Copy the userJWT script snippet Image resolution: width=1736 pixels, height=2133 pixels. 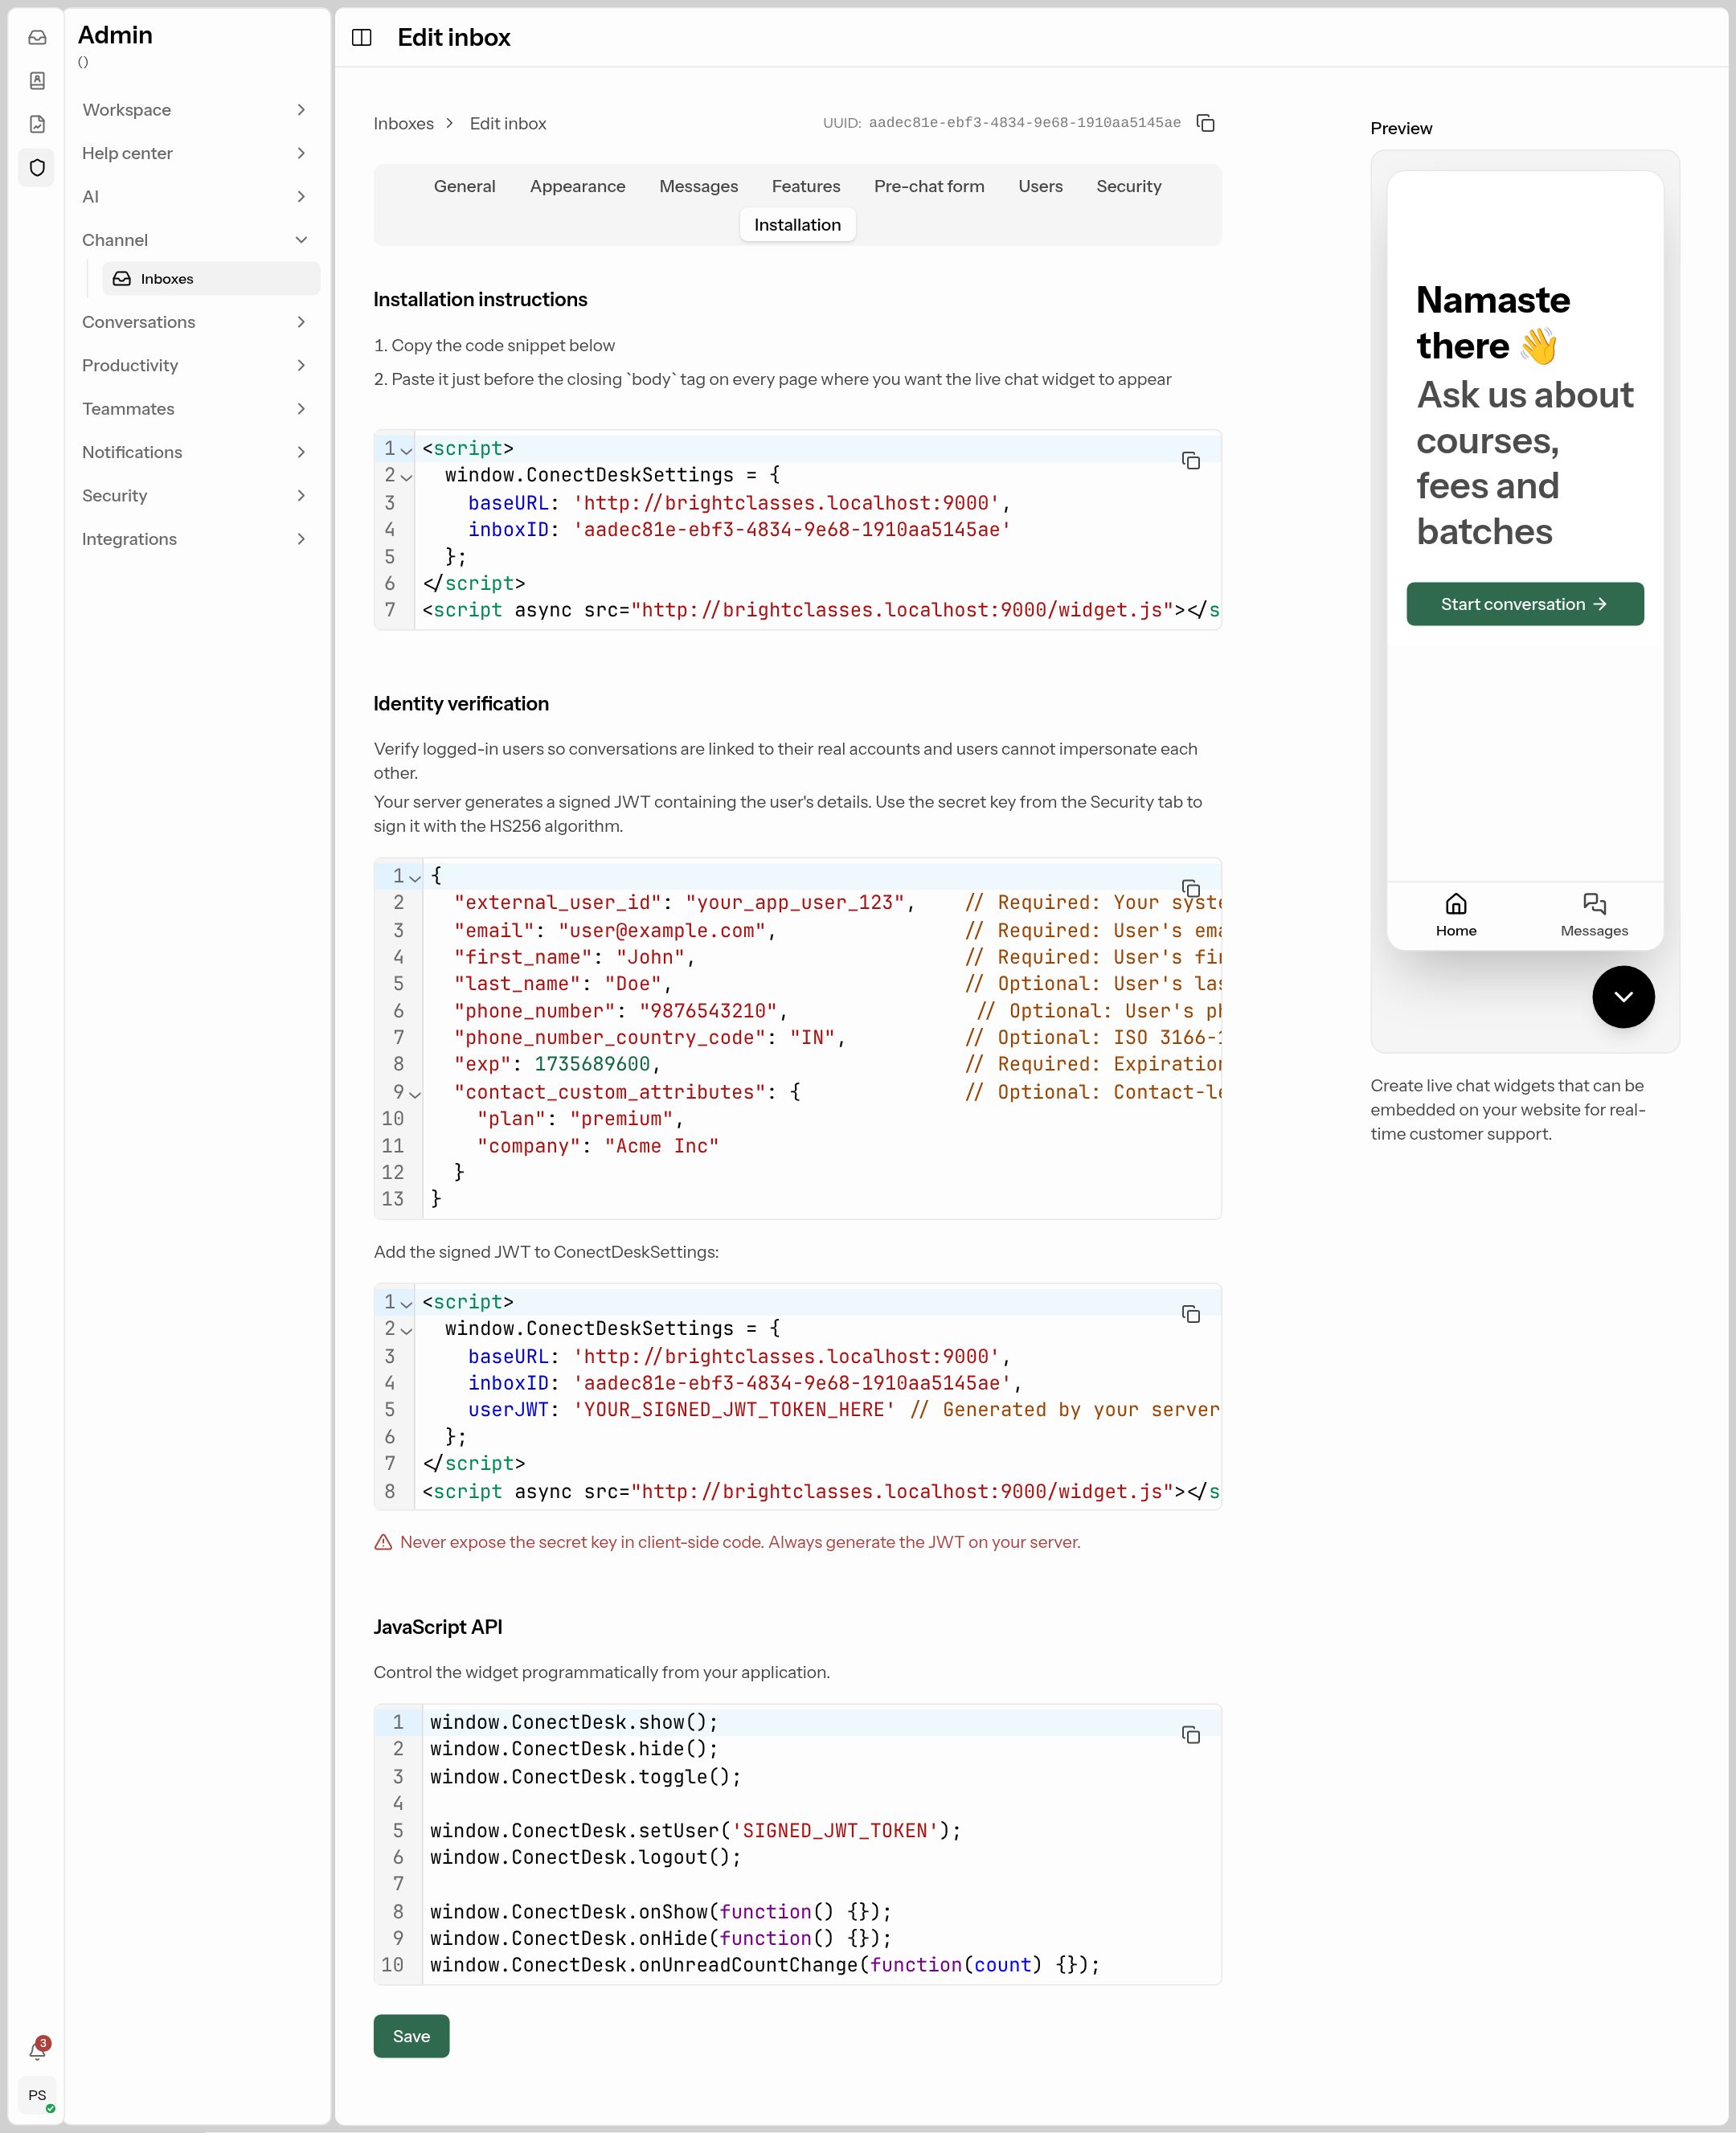[x=1191, y=1313]
